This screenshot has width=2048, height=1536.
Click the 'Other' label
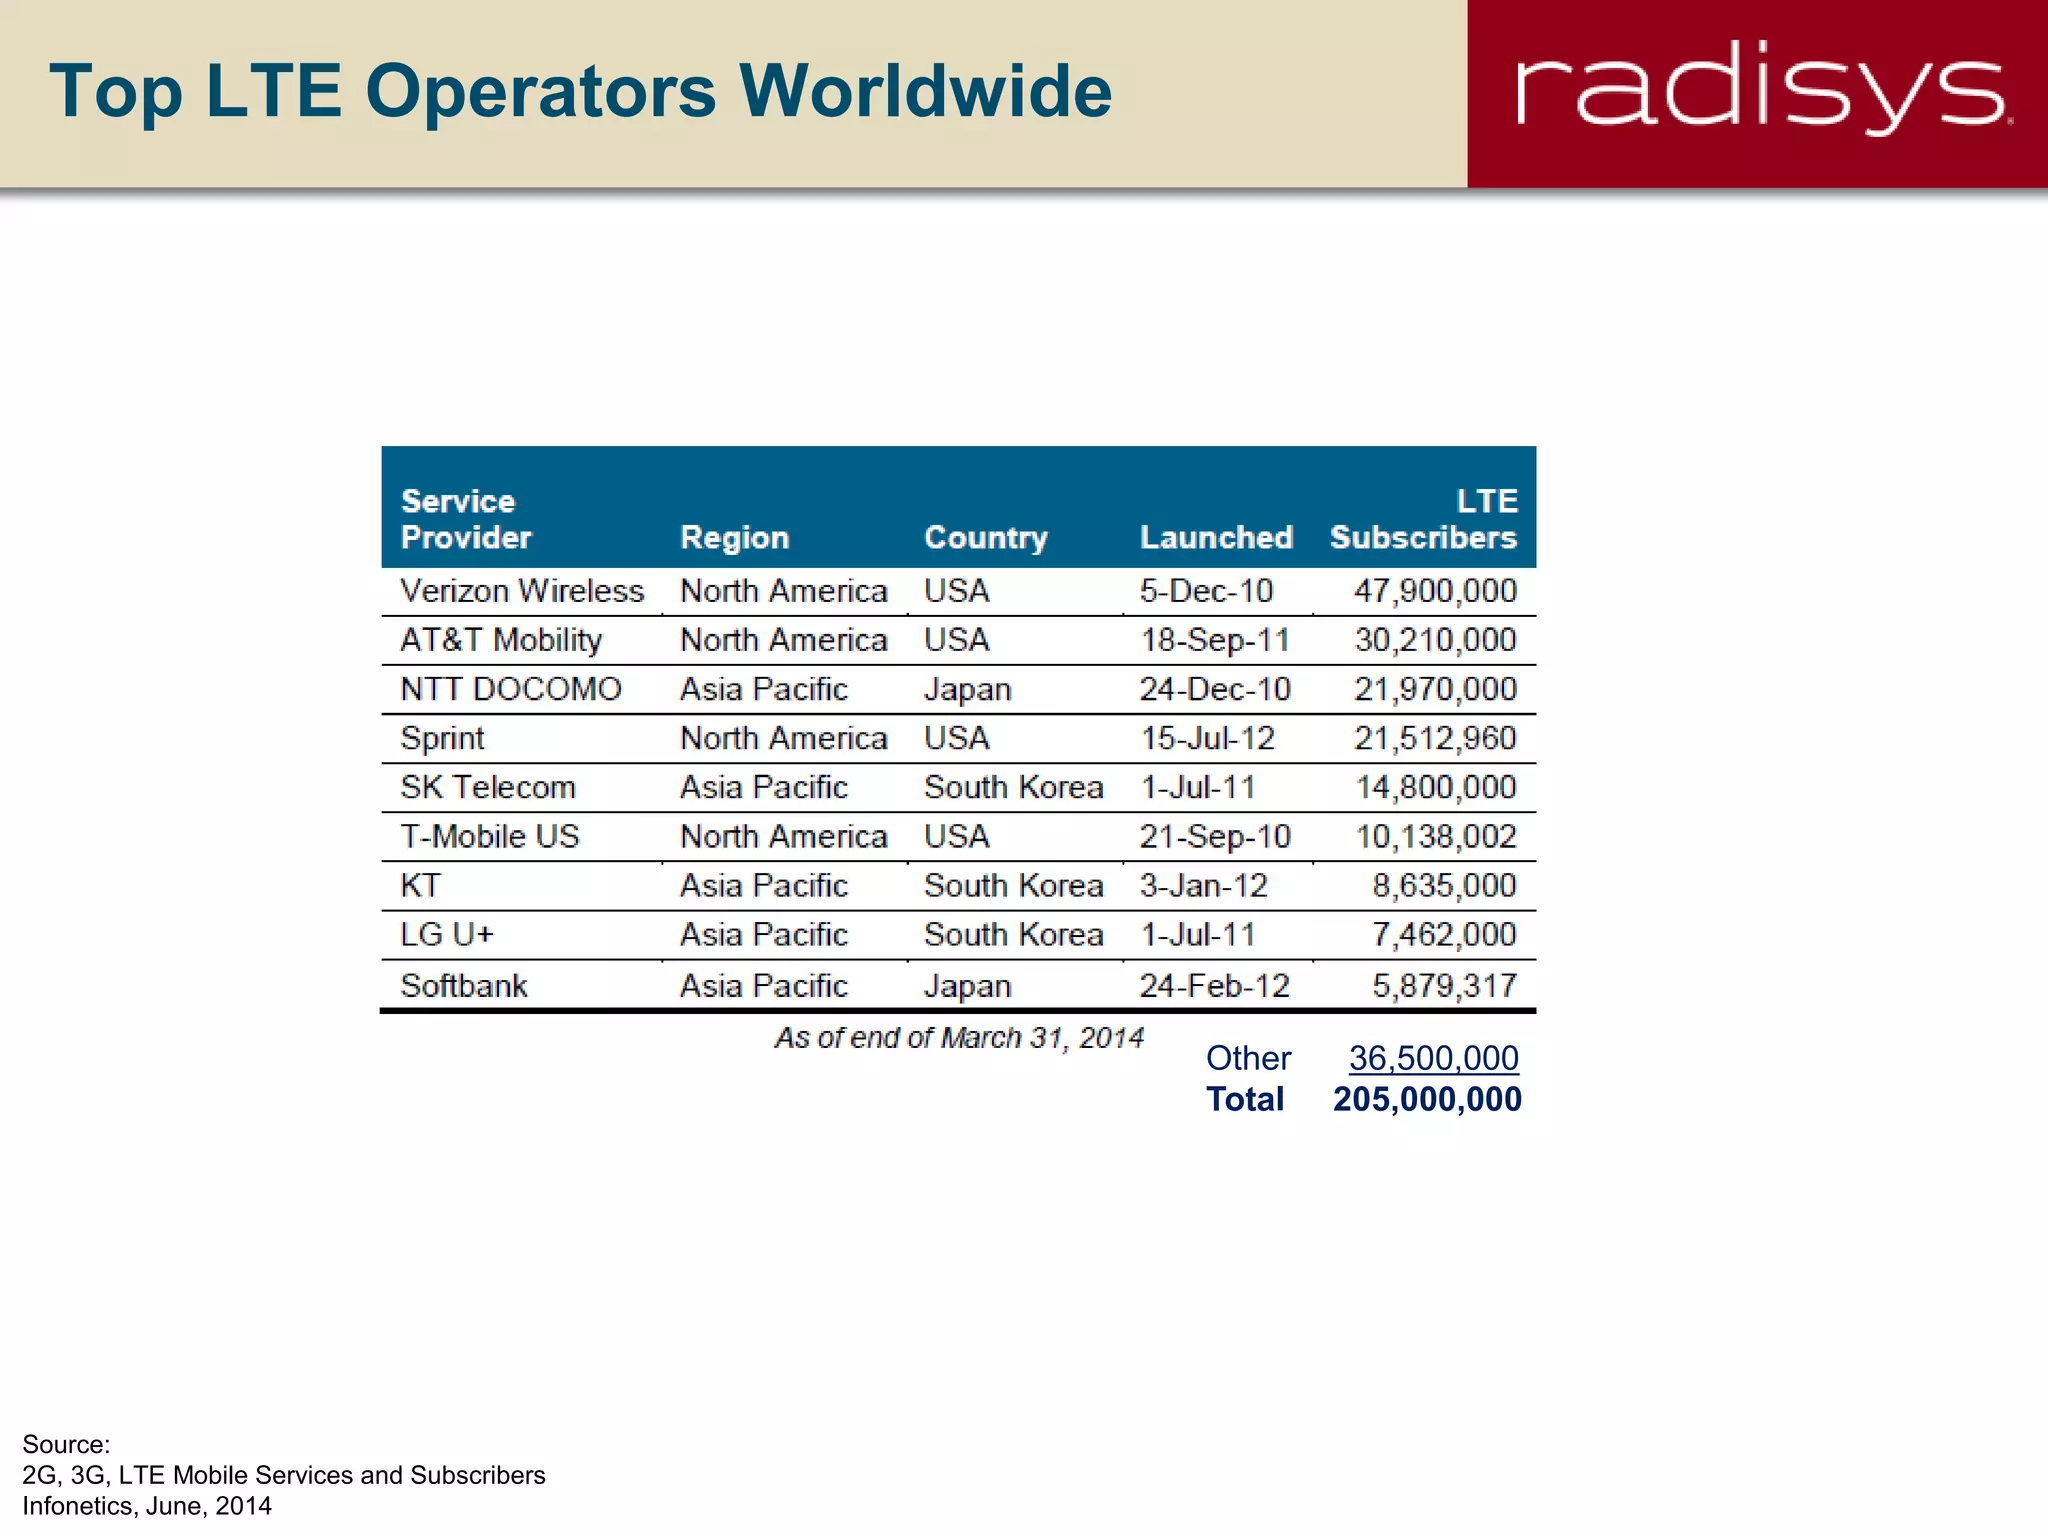pyautogui.click(x=1249, y=1058)
